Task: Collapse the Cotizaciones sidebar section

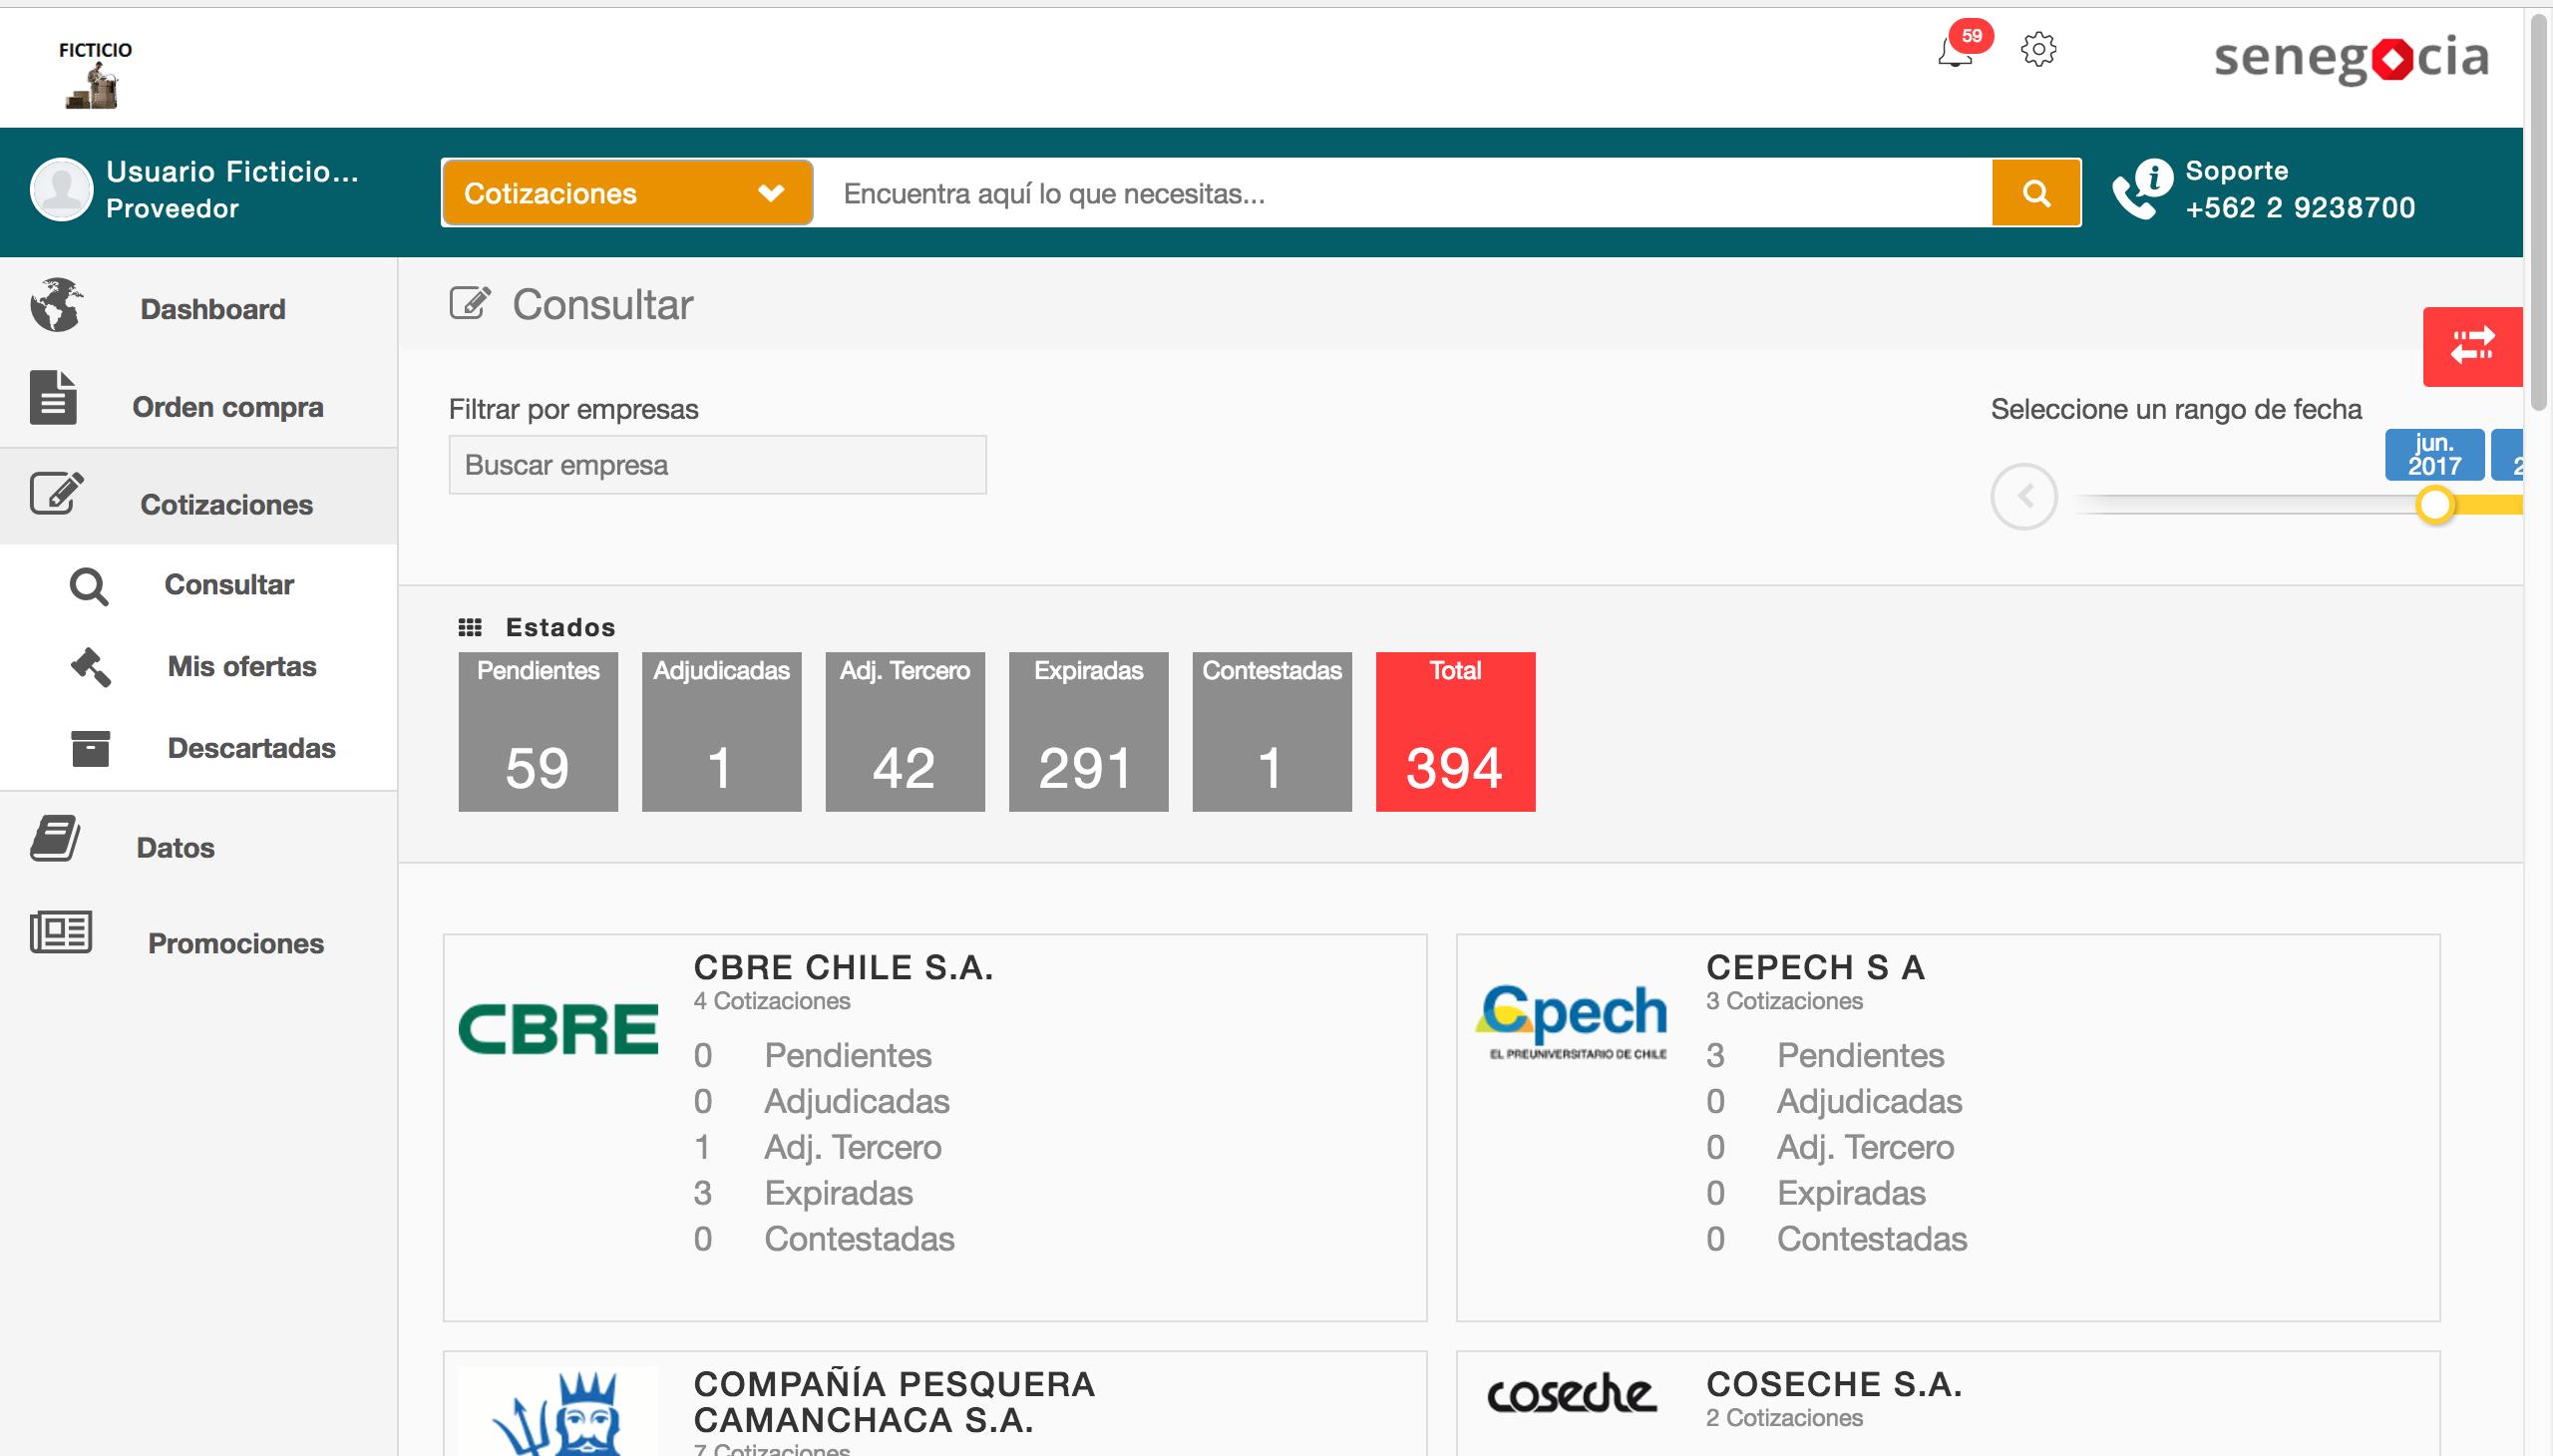Action: click(199, 497)
